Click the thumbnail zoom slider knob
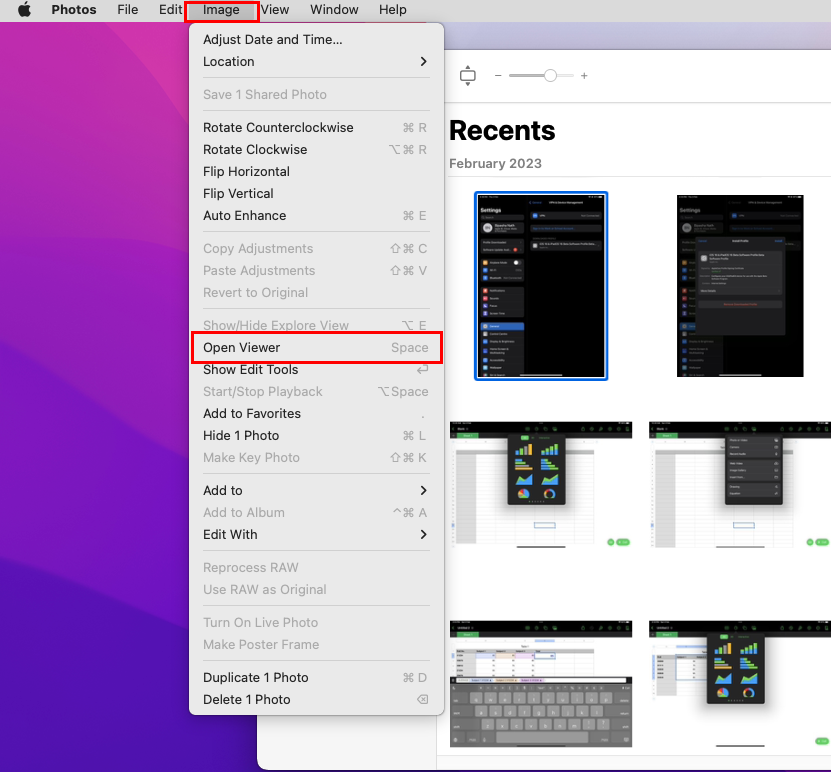 [551, 76]
